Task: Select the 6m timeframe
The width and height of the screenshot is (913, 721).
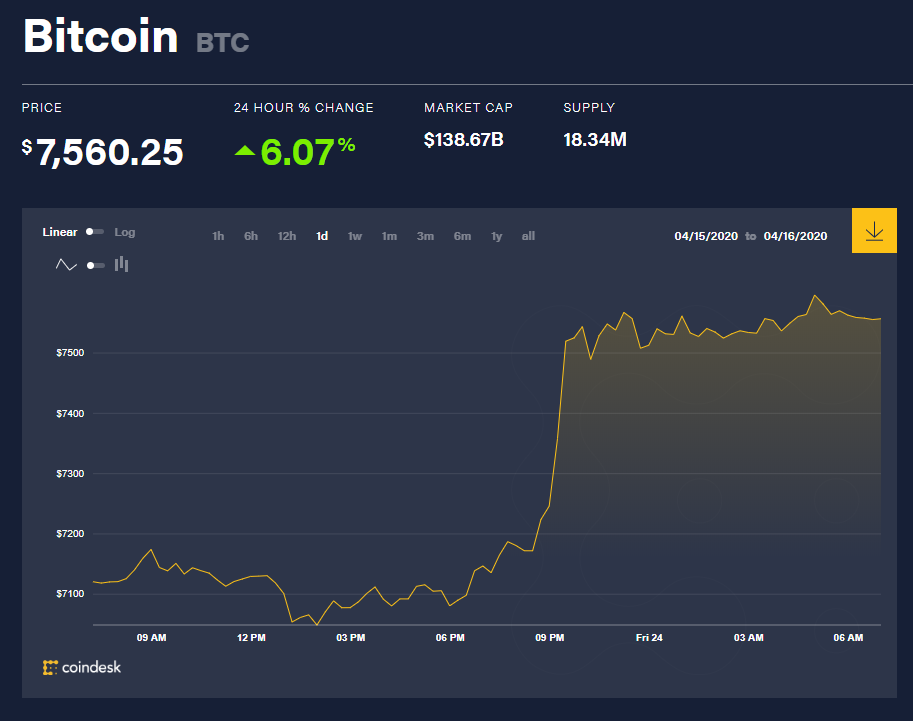Action: 462,236
